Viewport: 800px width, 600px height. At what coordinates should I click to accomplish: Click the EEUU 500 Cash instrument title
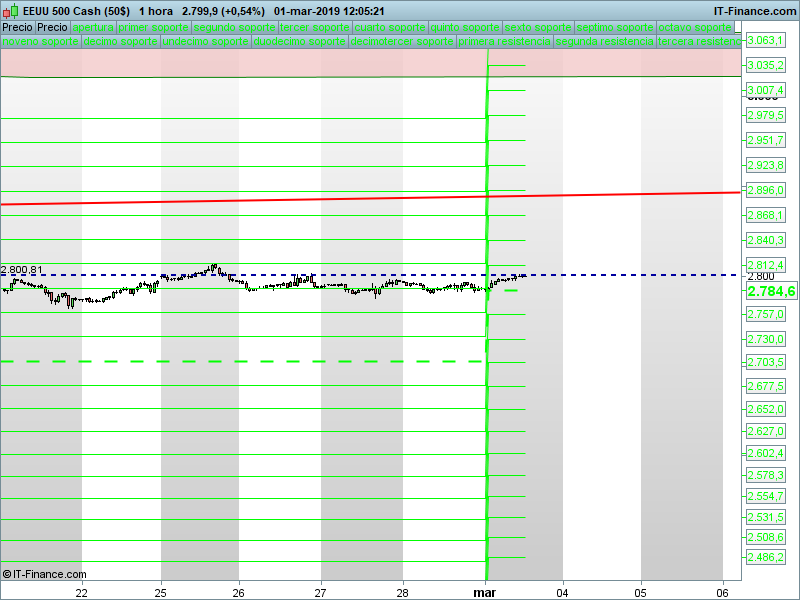[77, 10]
